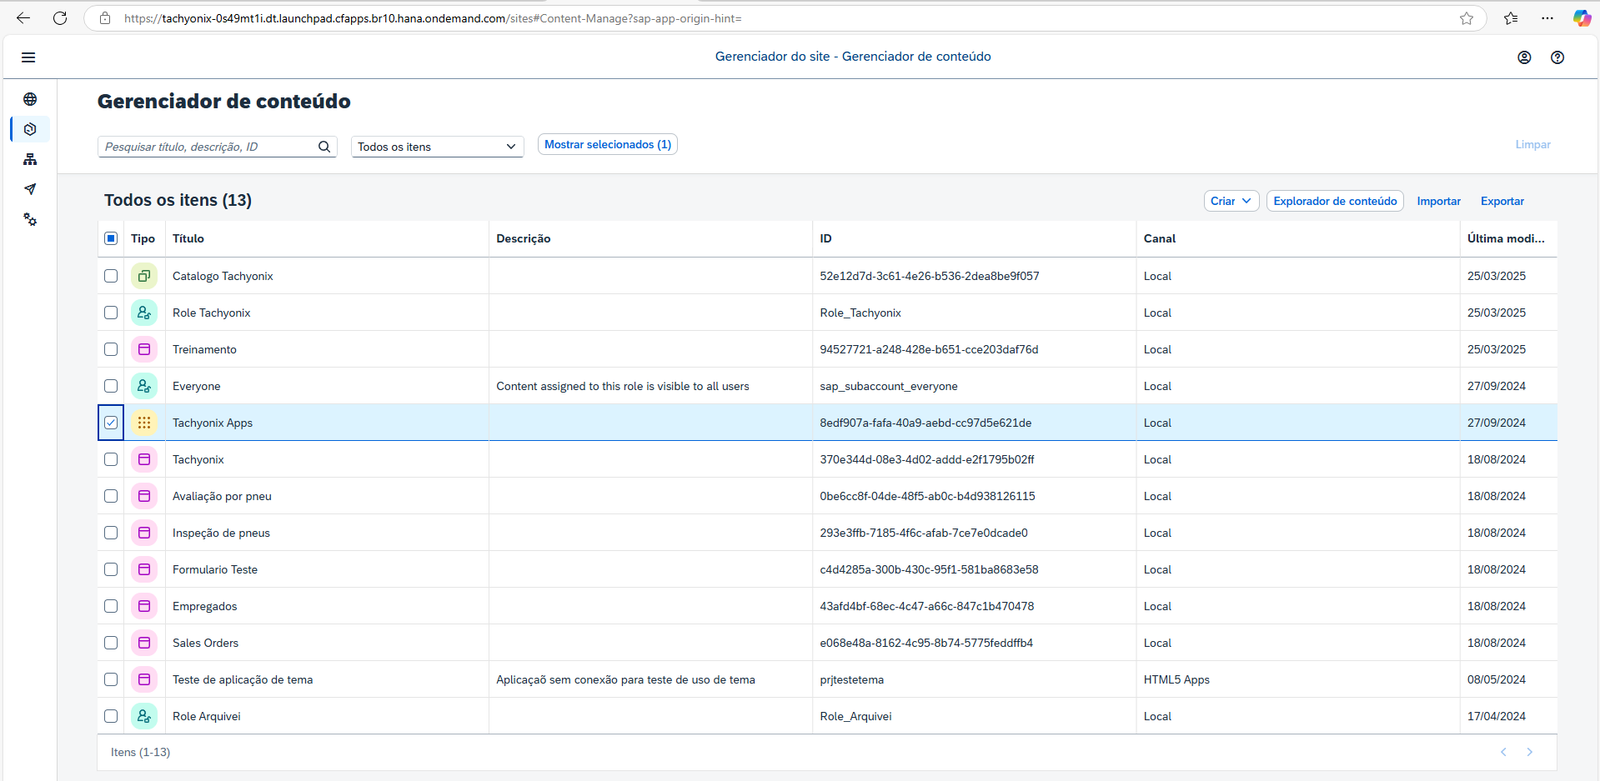Click the Importar link
Image resolution: width=1600 pixels, height=781 pixels.
(1438, 201)
